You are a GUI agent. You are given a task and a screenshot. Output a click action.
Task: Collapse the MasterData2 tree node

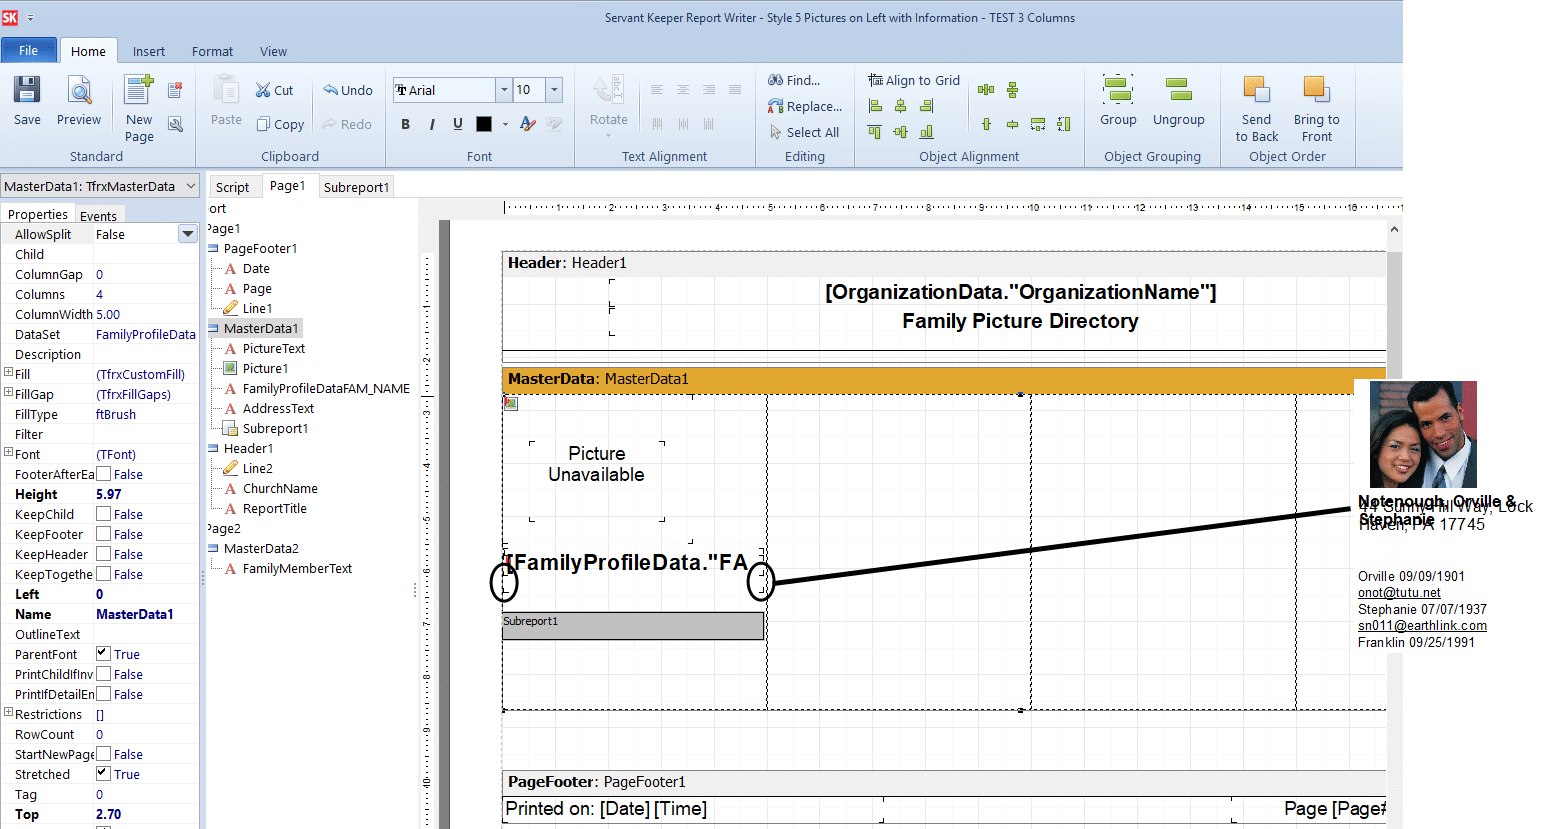click(x=213, y=548)
